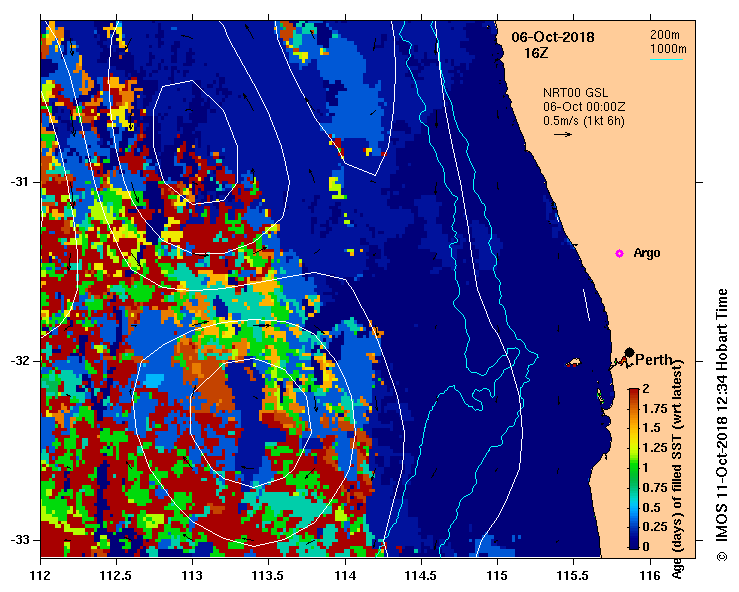Click the '115' longitude axis label
Viewport: 739px width, 592px height.
coord(497,576)
